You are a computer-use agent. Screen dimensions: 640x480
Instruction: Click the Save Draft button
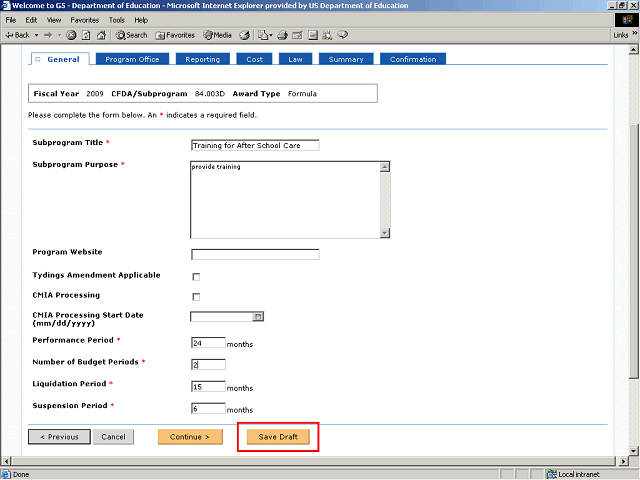point(278,437)
